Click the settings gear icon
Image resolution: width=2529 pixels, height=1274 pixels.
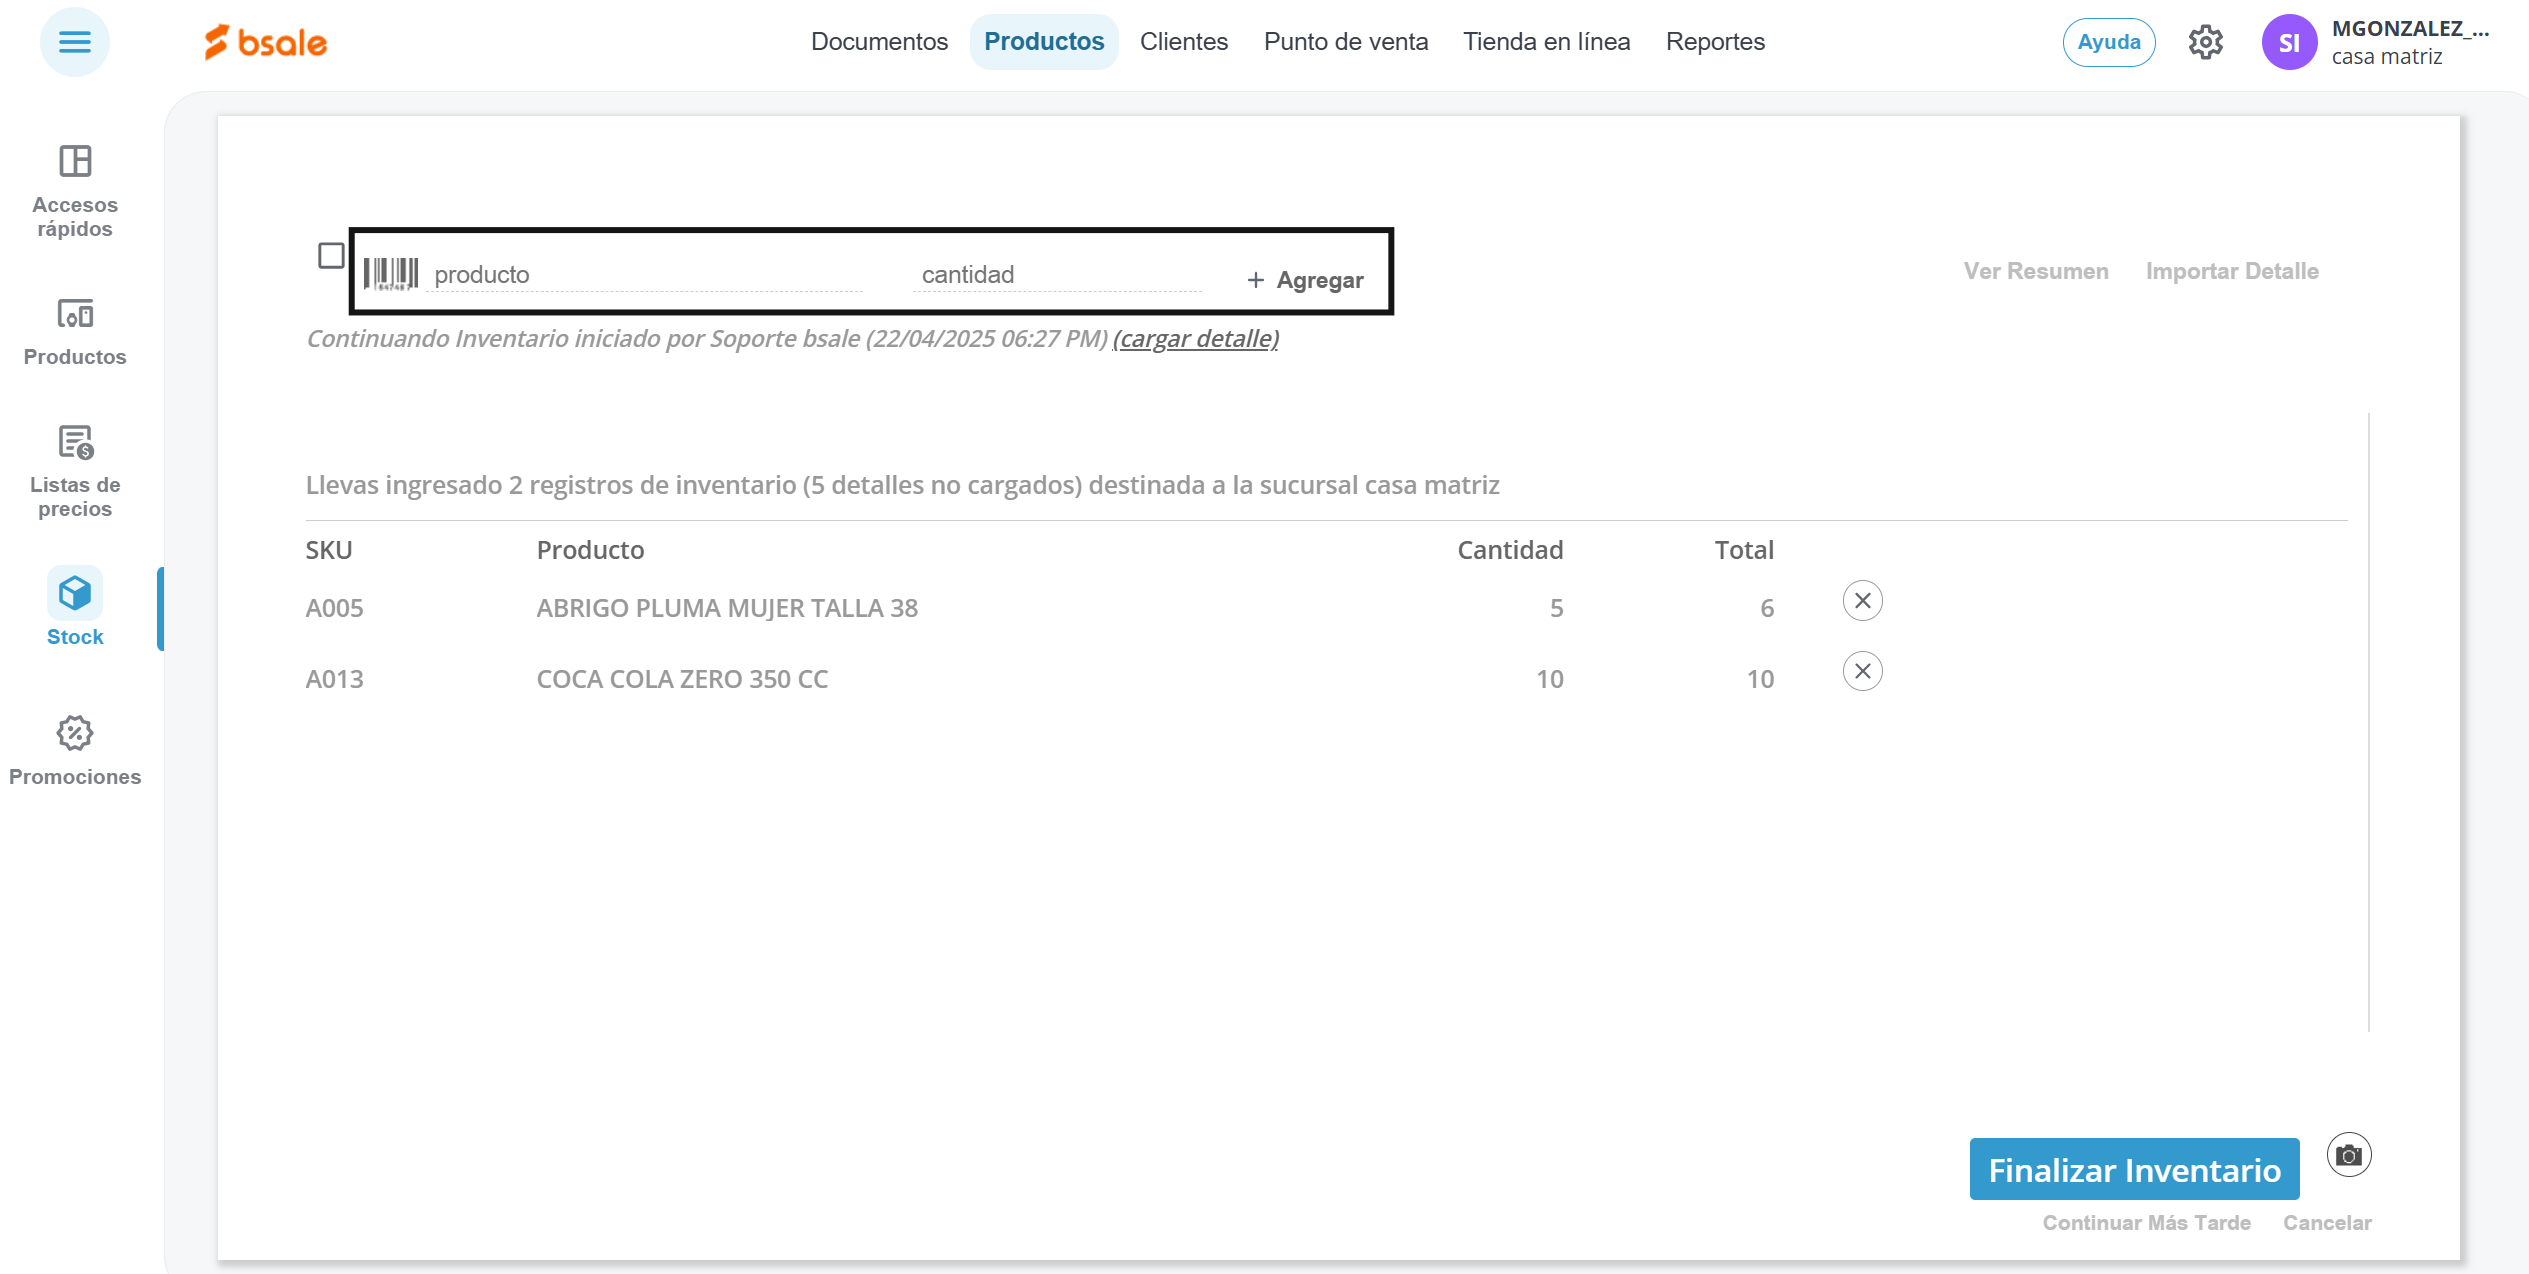tap(2205, 42)
